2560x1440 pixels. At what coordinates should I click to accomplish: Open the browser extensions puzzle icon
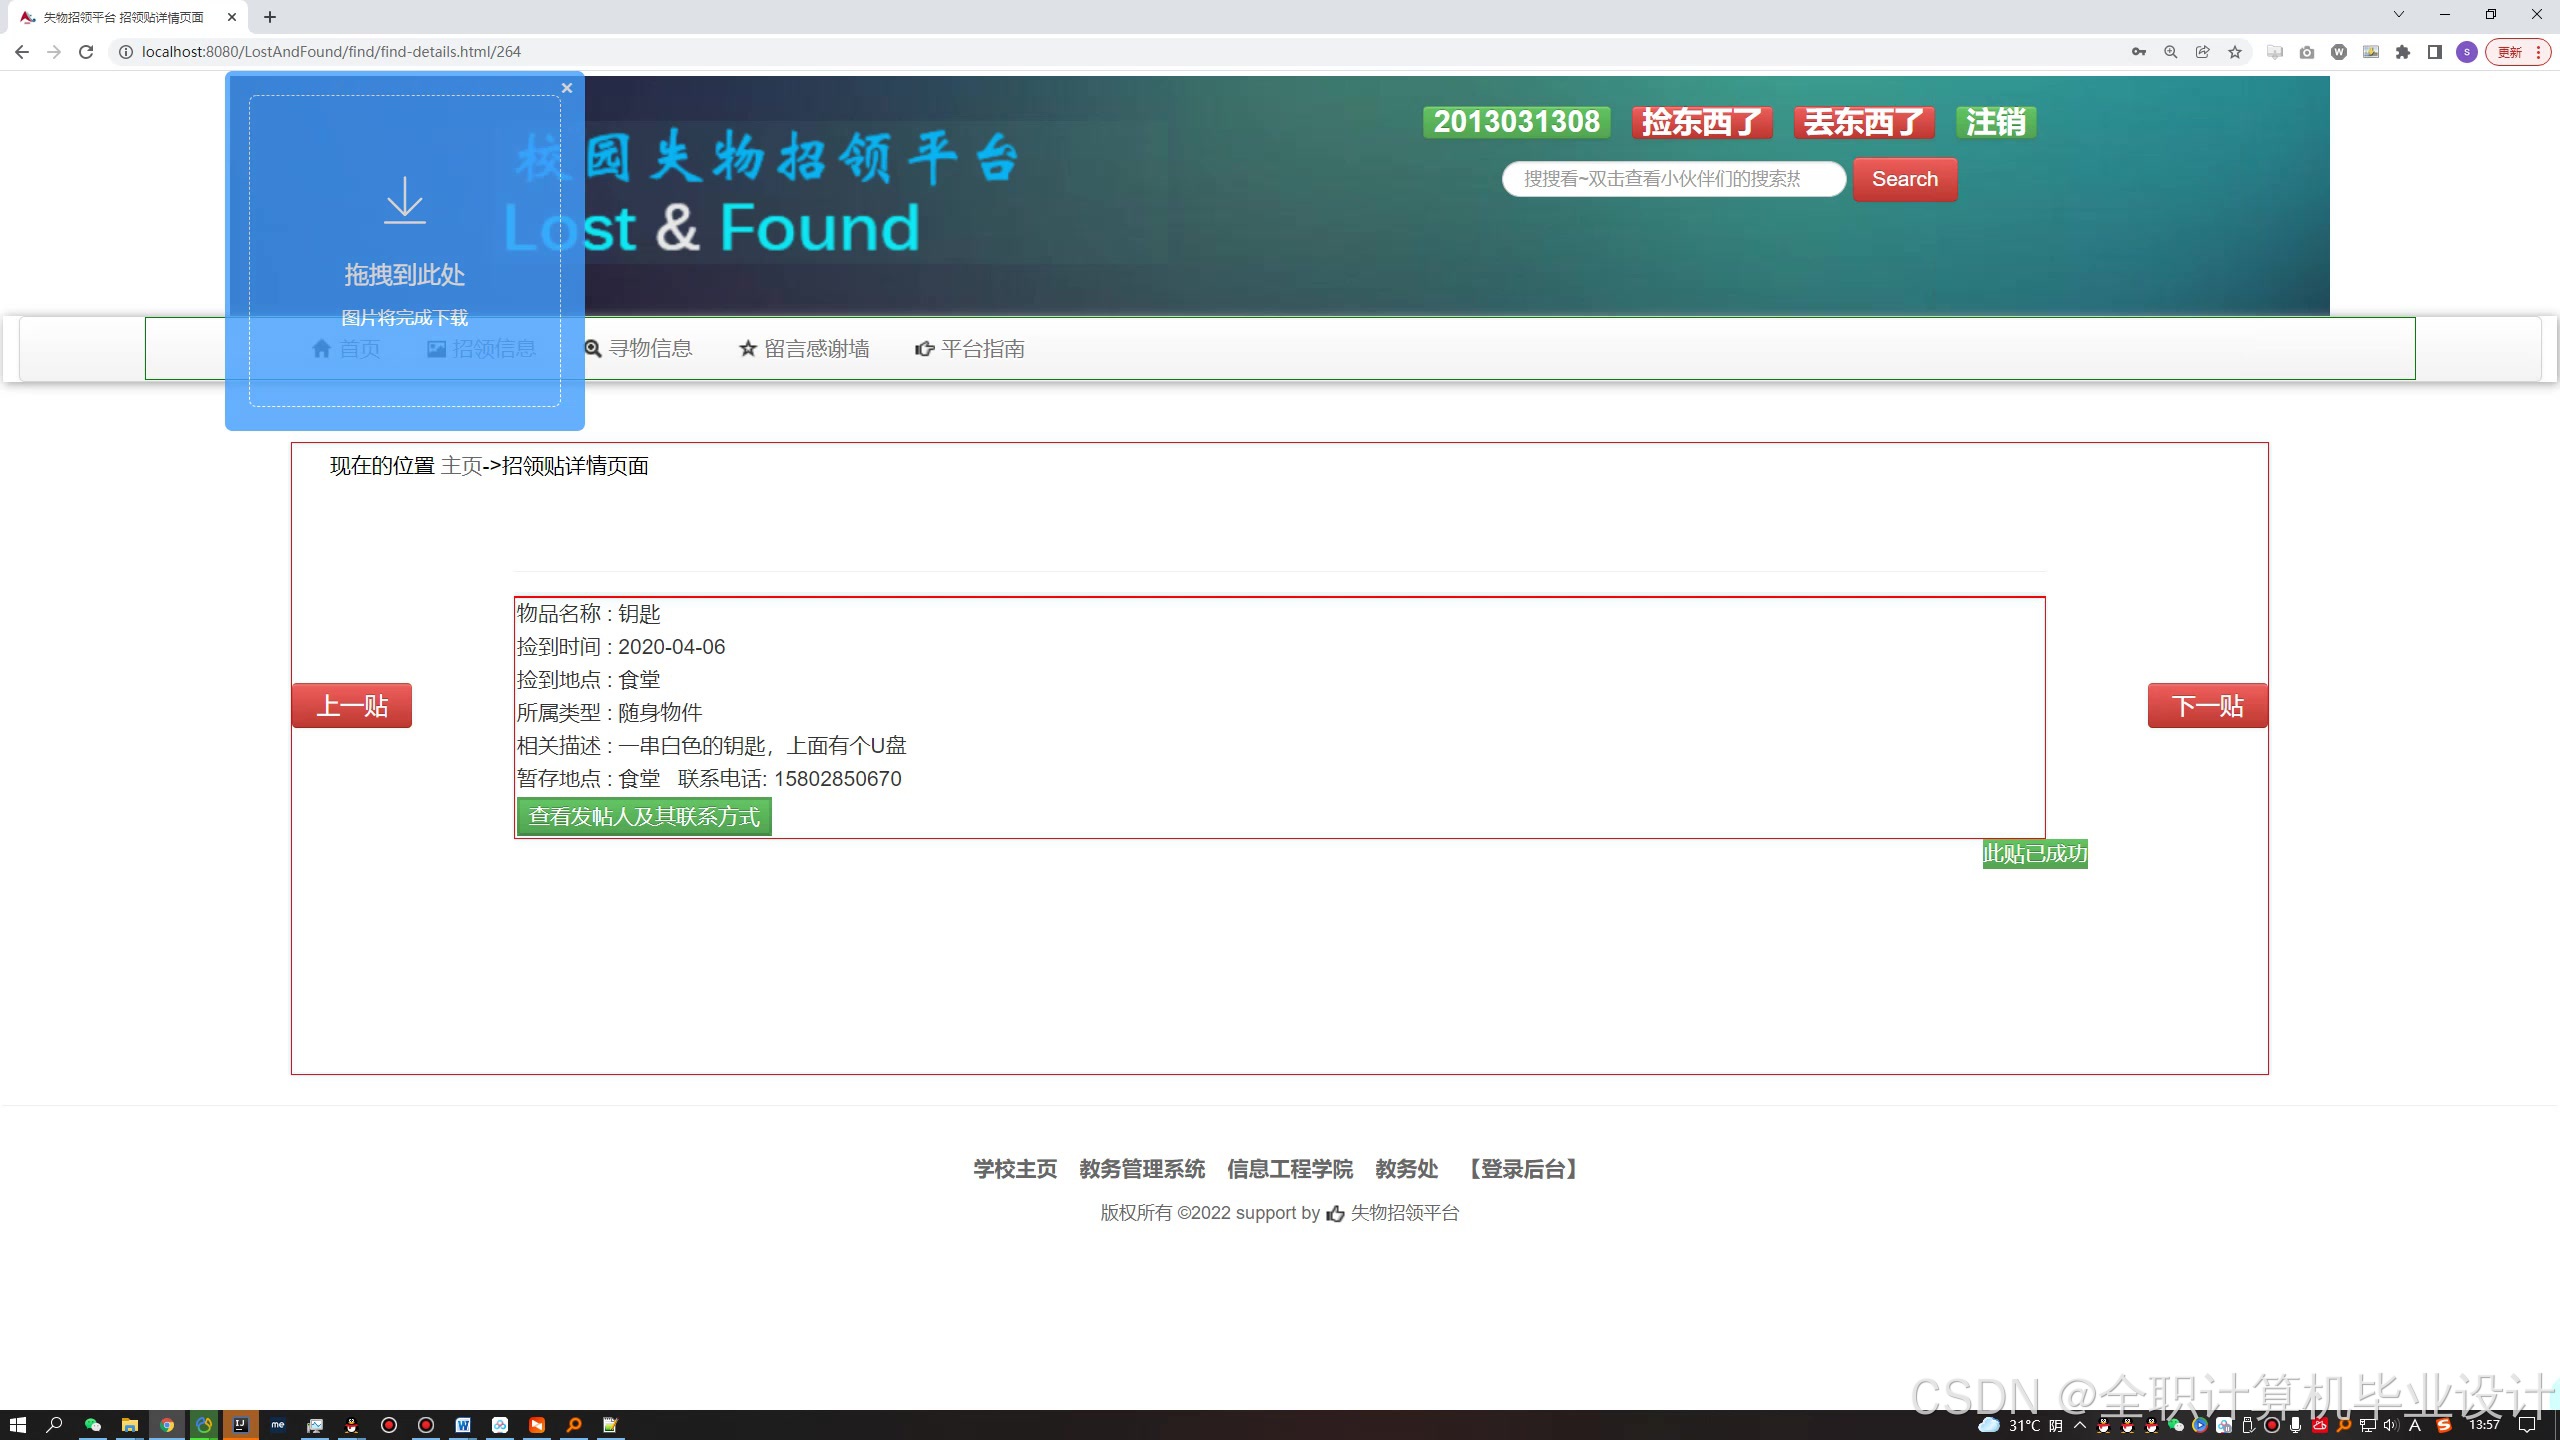tap(2403, 52)
